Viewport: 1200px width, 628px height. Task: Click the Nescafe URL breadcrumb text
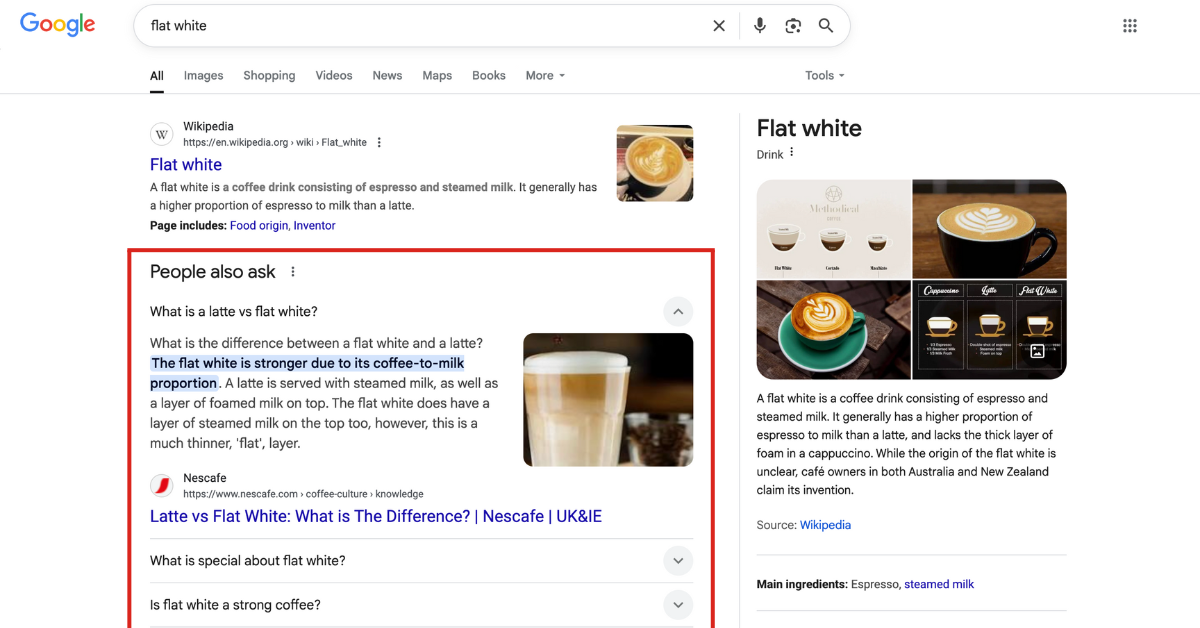click(303, 494)
